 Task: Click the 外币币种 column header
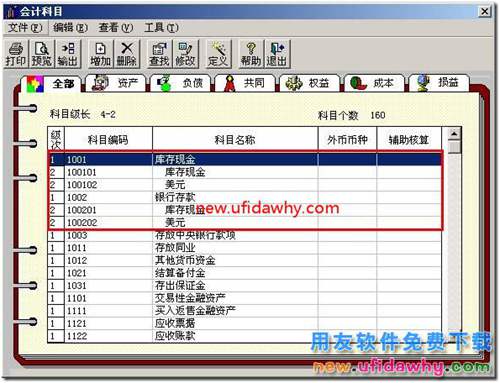point(347,139)
